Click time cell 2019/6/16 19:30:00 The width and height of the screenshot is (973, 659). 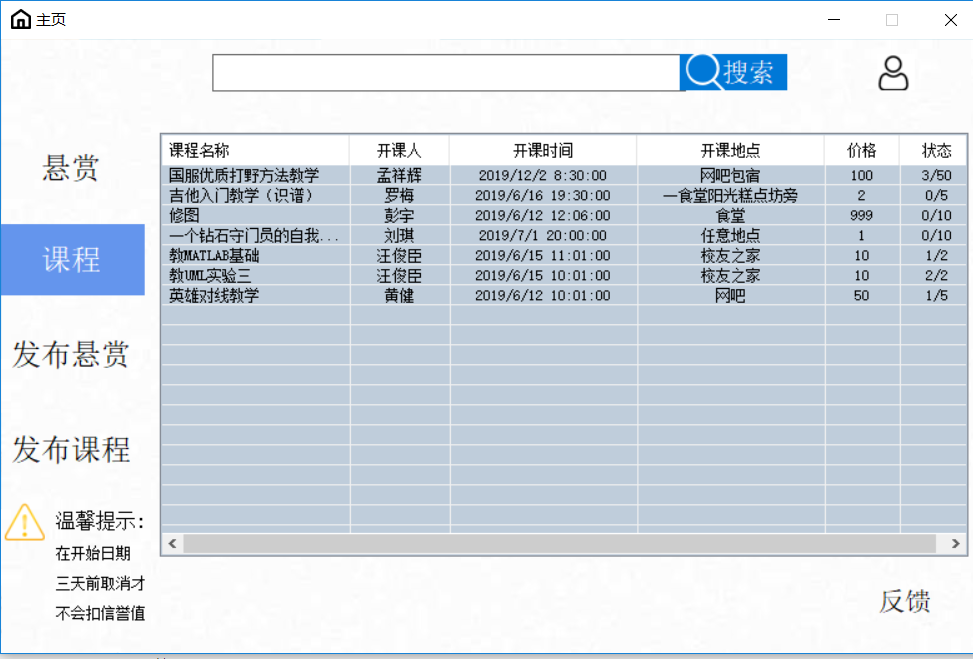point(543,195)
